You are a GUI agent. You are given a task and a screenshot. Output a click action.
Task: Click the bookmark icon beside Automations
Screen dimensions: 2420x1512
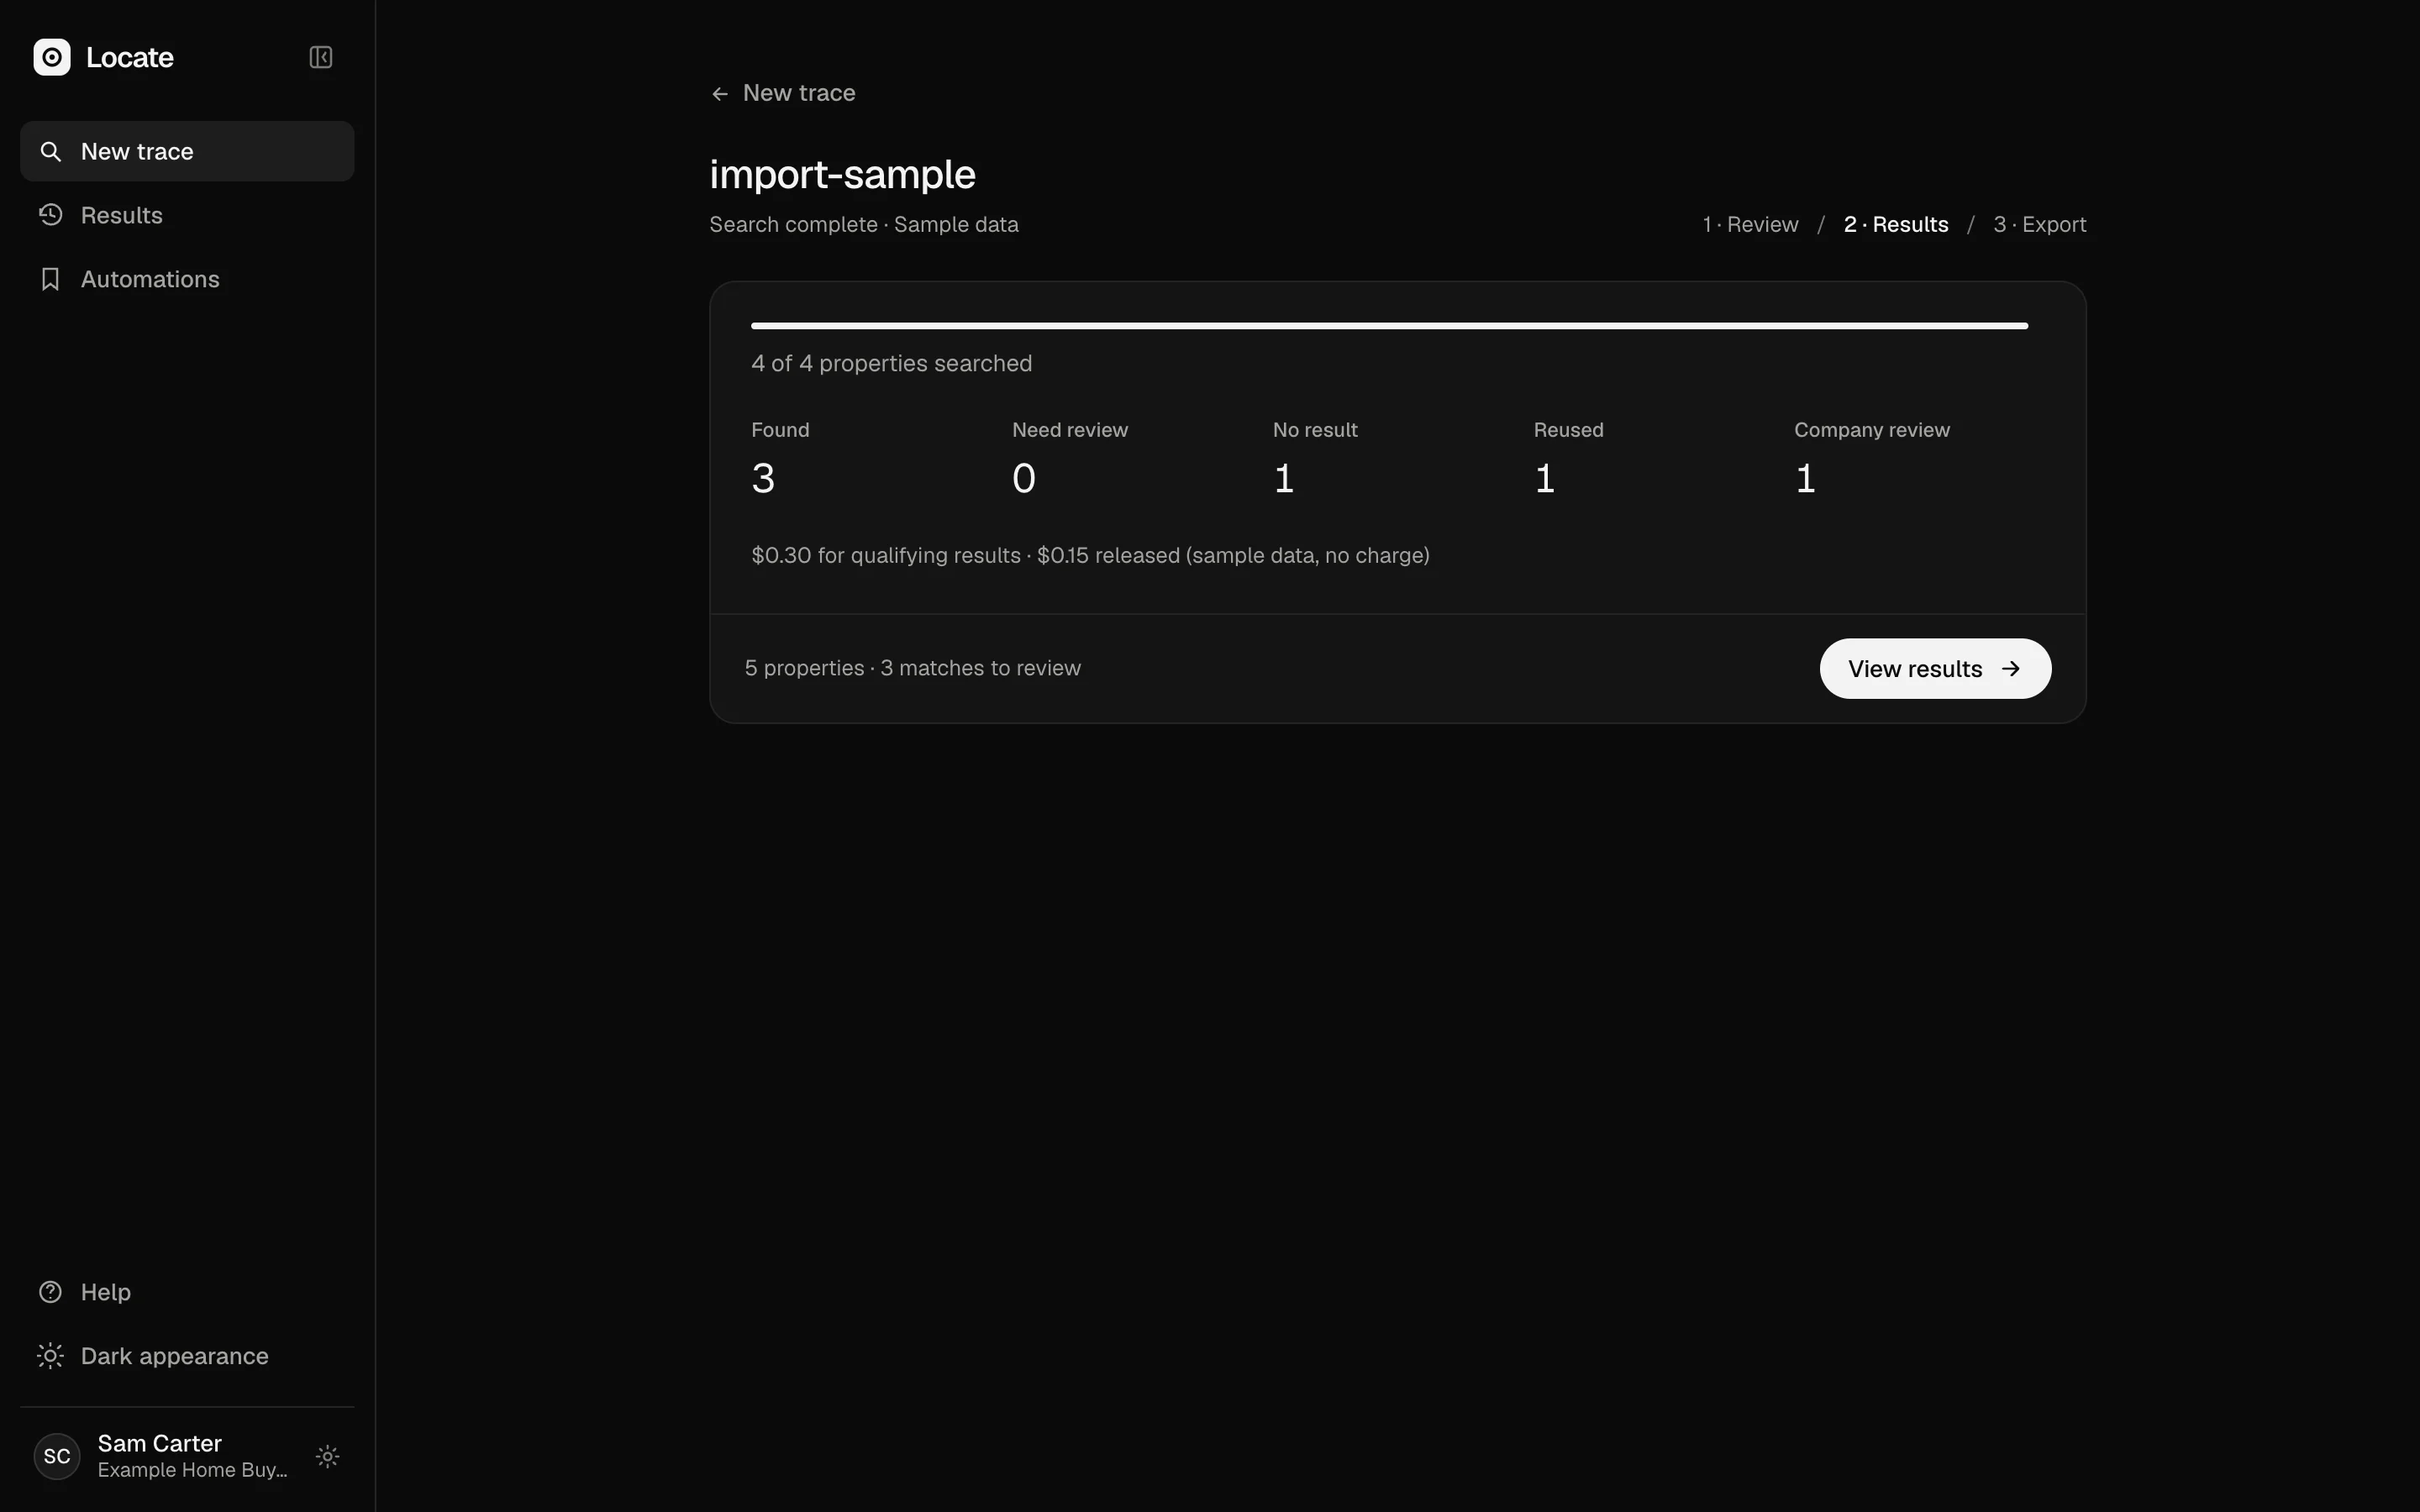[50, 279]
